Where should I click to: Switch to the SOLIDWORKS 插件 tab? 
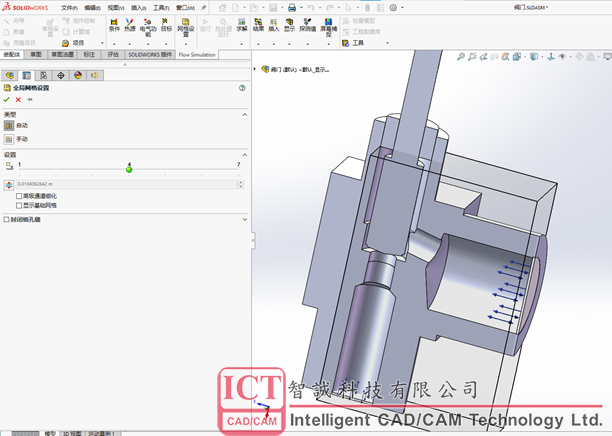coord(150,55)
